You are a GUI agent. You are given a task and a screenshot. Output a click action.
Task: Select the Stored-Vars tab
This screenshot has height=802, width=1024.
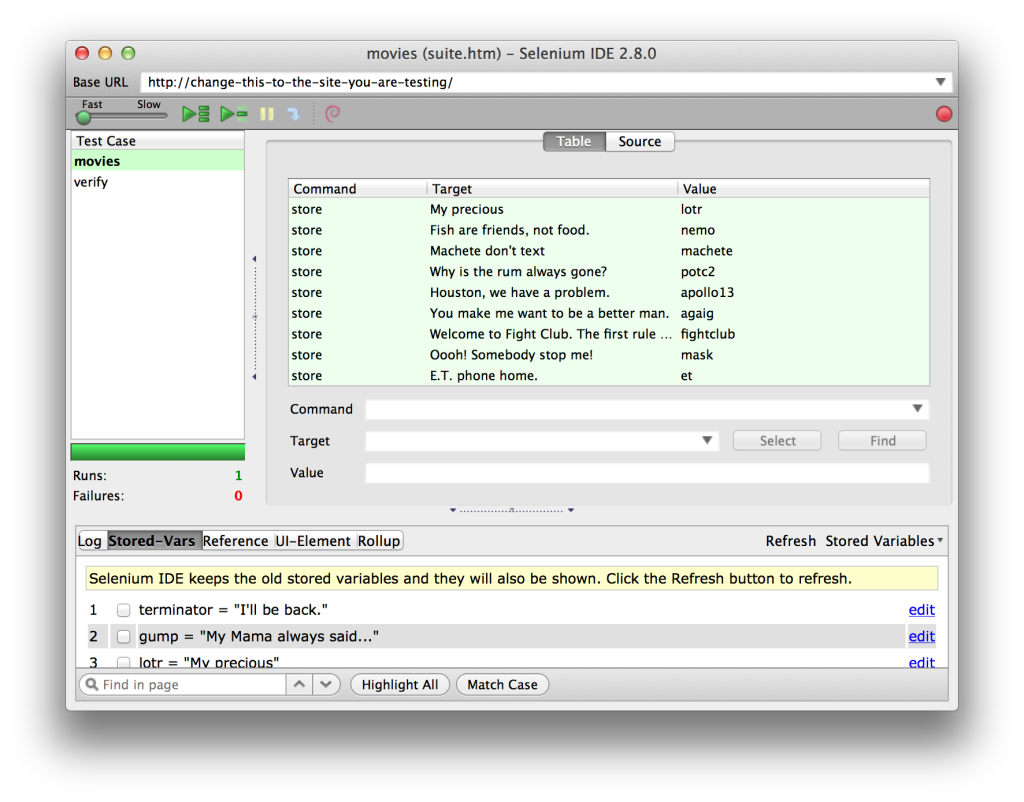tap(152, 541)
